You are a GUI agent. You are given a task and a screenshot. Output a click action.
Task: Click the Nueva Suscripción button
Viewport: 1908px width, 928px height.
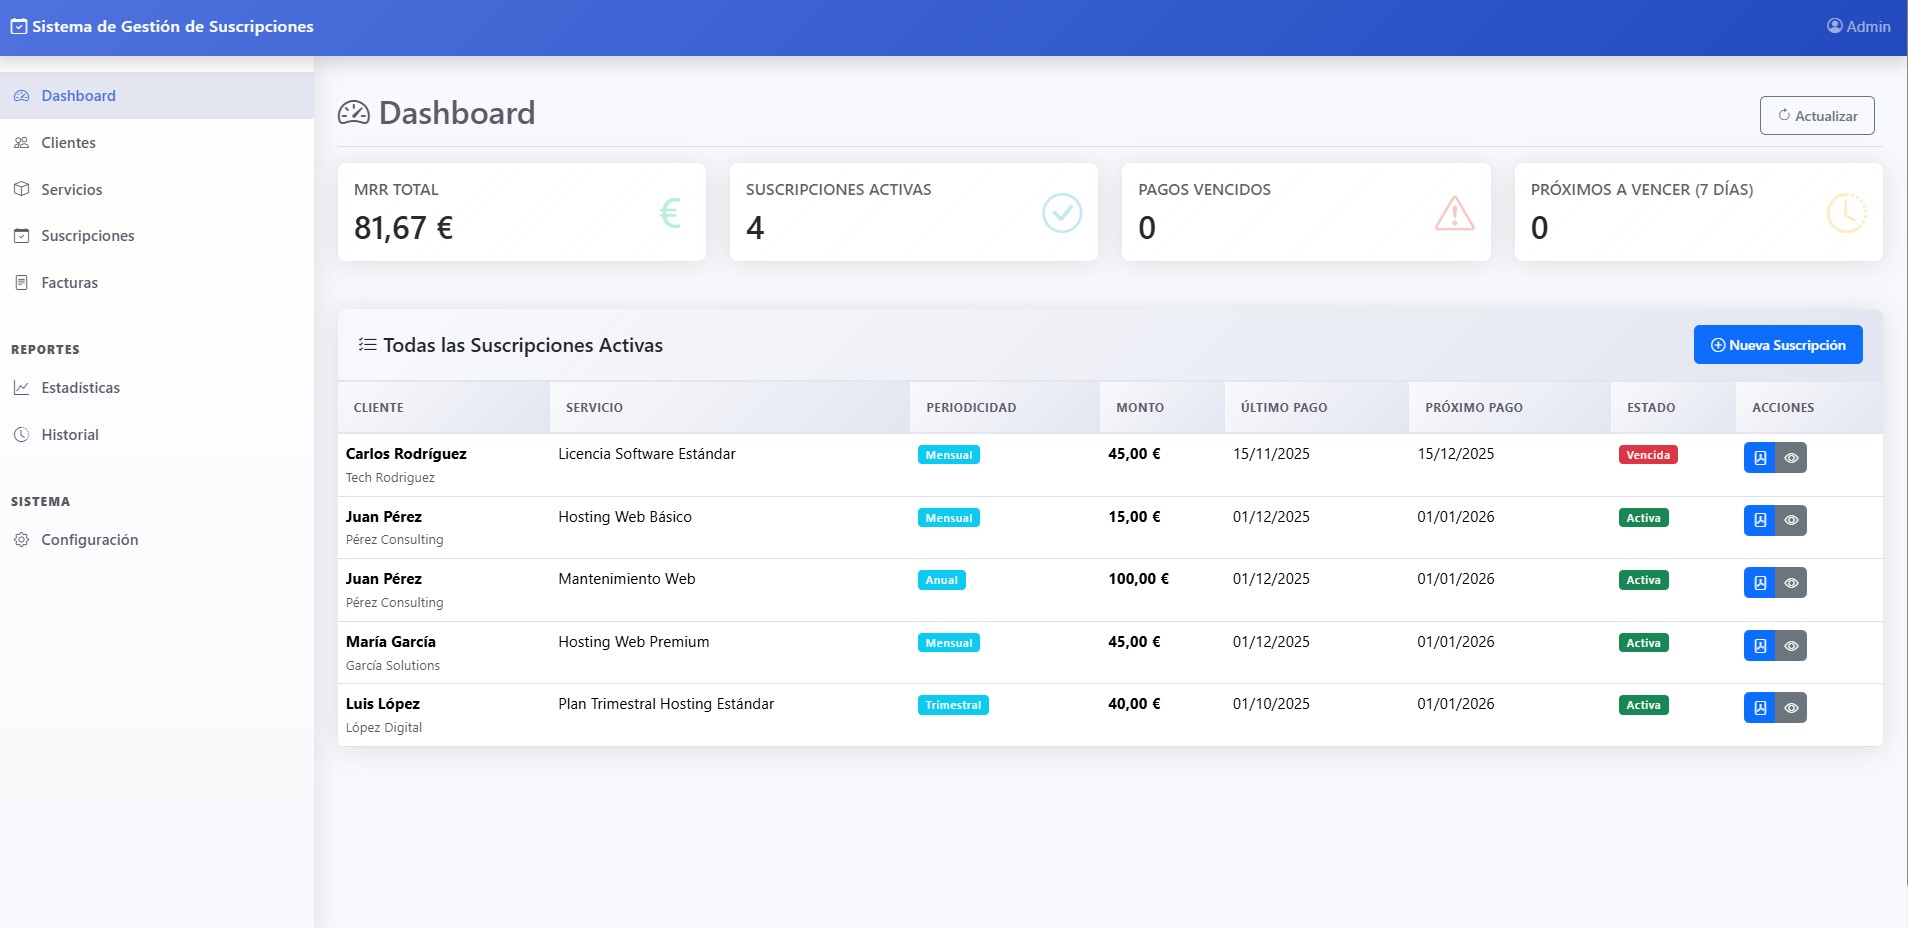click(1778, 344)
